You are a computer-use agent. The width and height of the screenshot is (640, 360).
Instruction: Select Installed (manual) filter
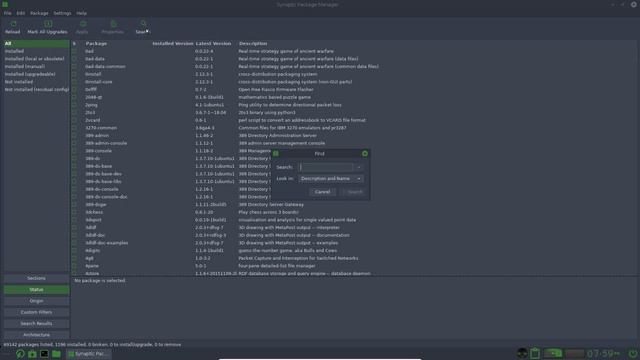pyautogui.click(x=36, y=67)
